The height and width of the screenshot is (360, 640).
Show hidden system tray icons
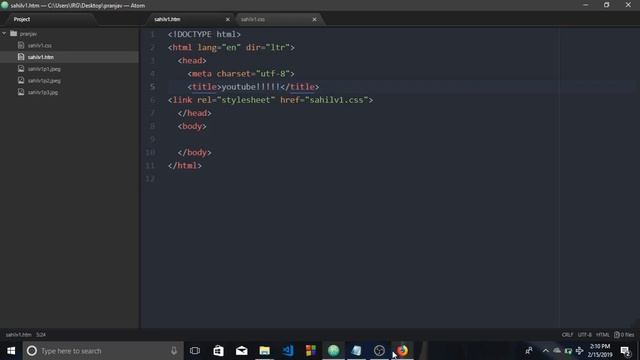[546, 351]
